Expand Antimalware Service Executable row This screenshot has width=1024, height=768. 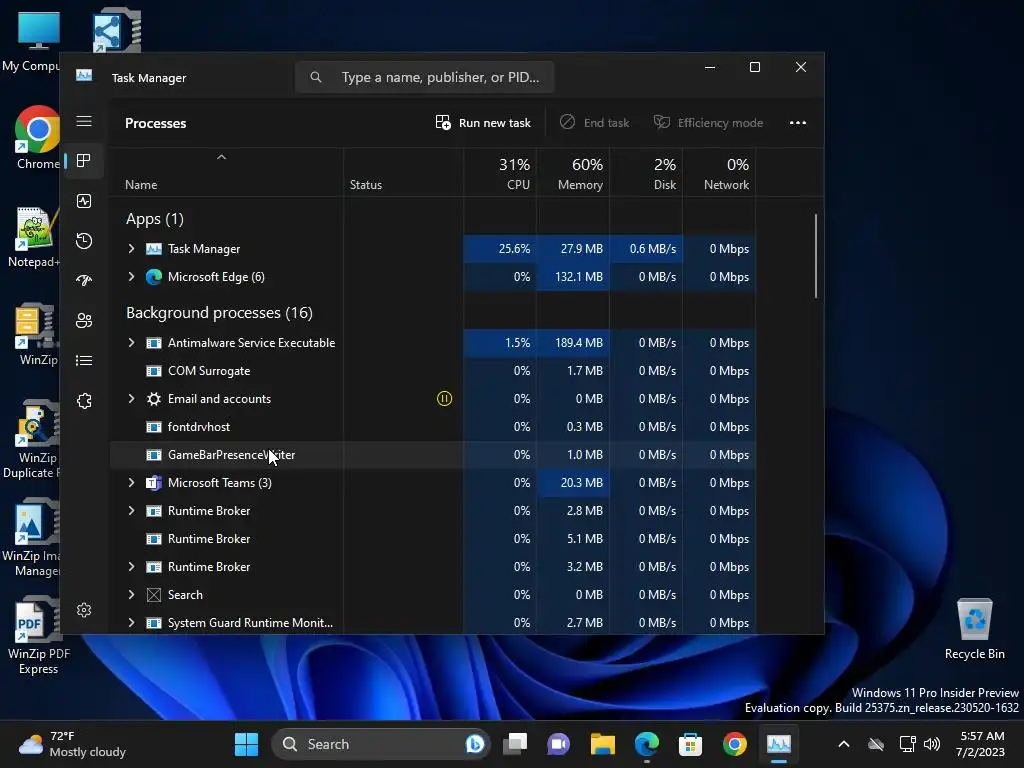click(131, 343)
